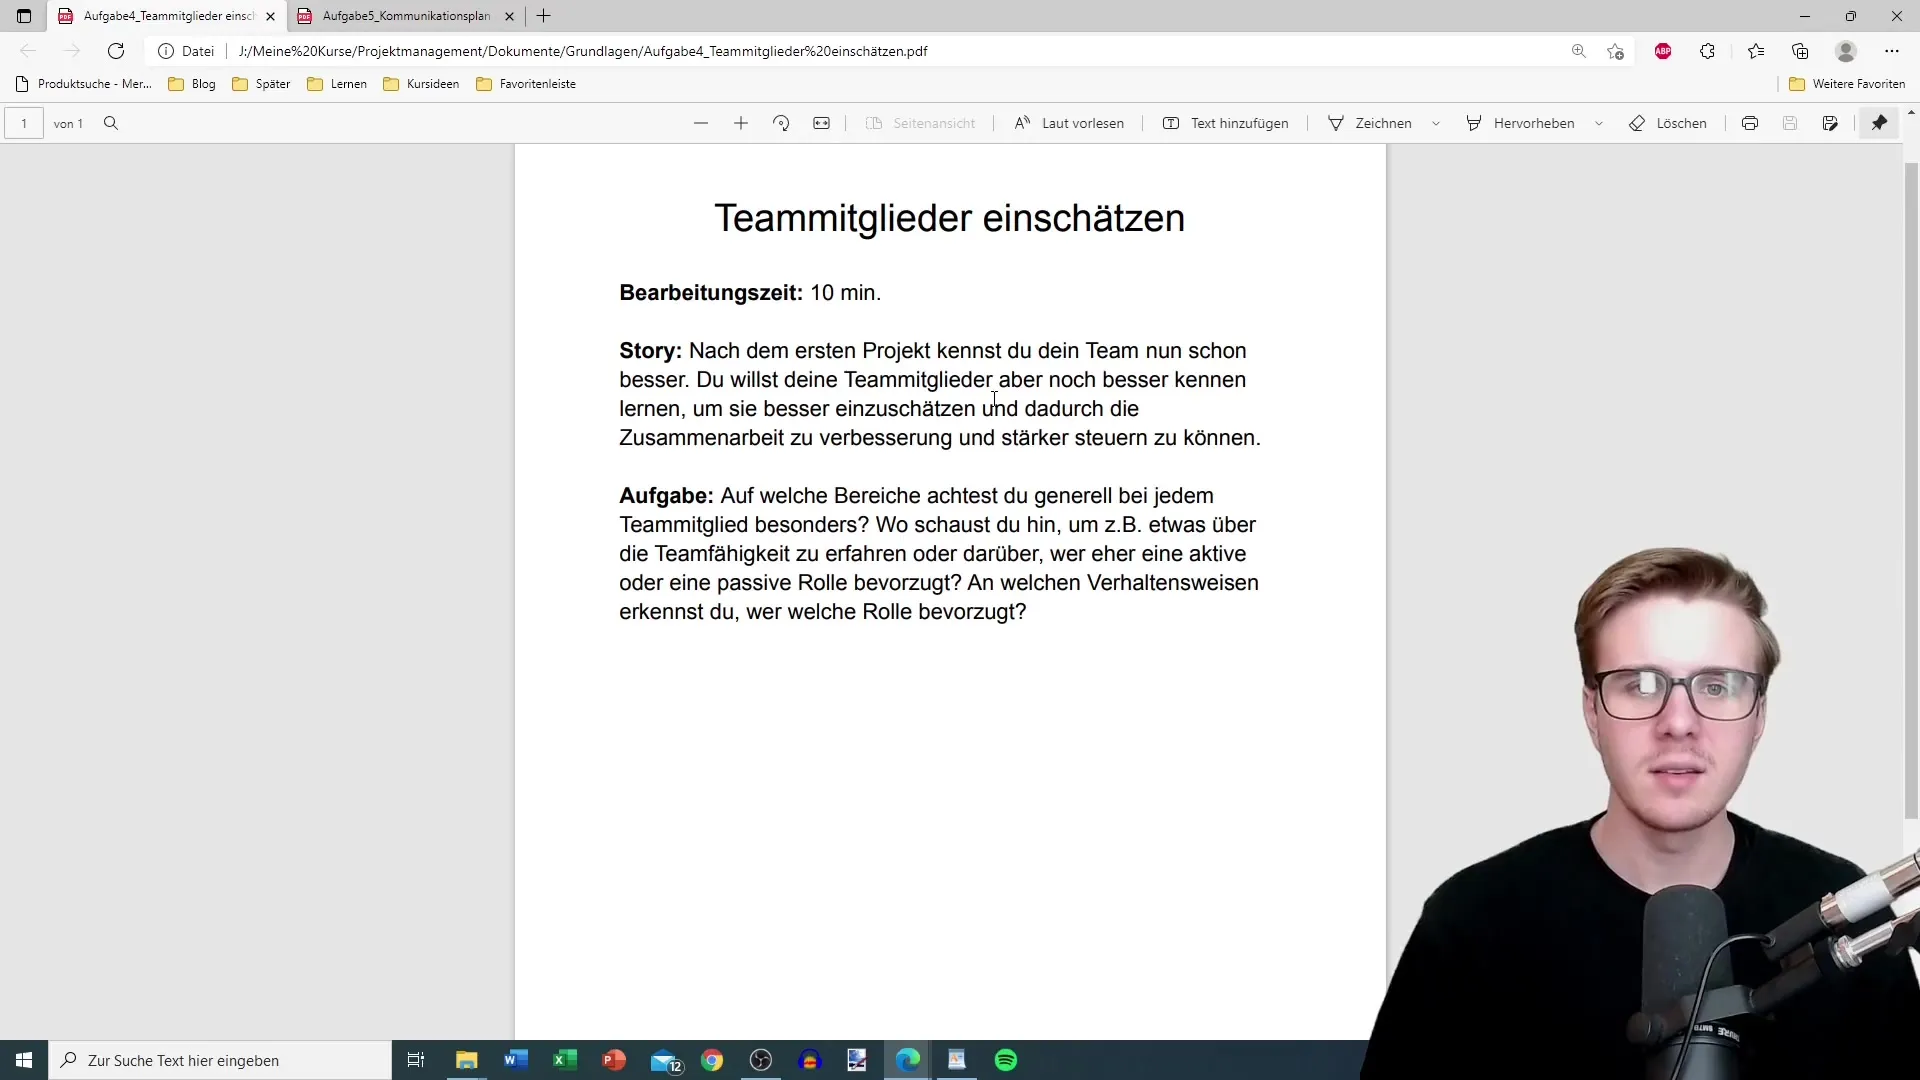Close the Aufgabe5_Kommunikationsplan tab
1920x1080 pixels.
coord(509,16)
